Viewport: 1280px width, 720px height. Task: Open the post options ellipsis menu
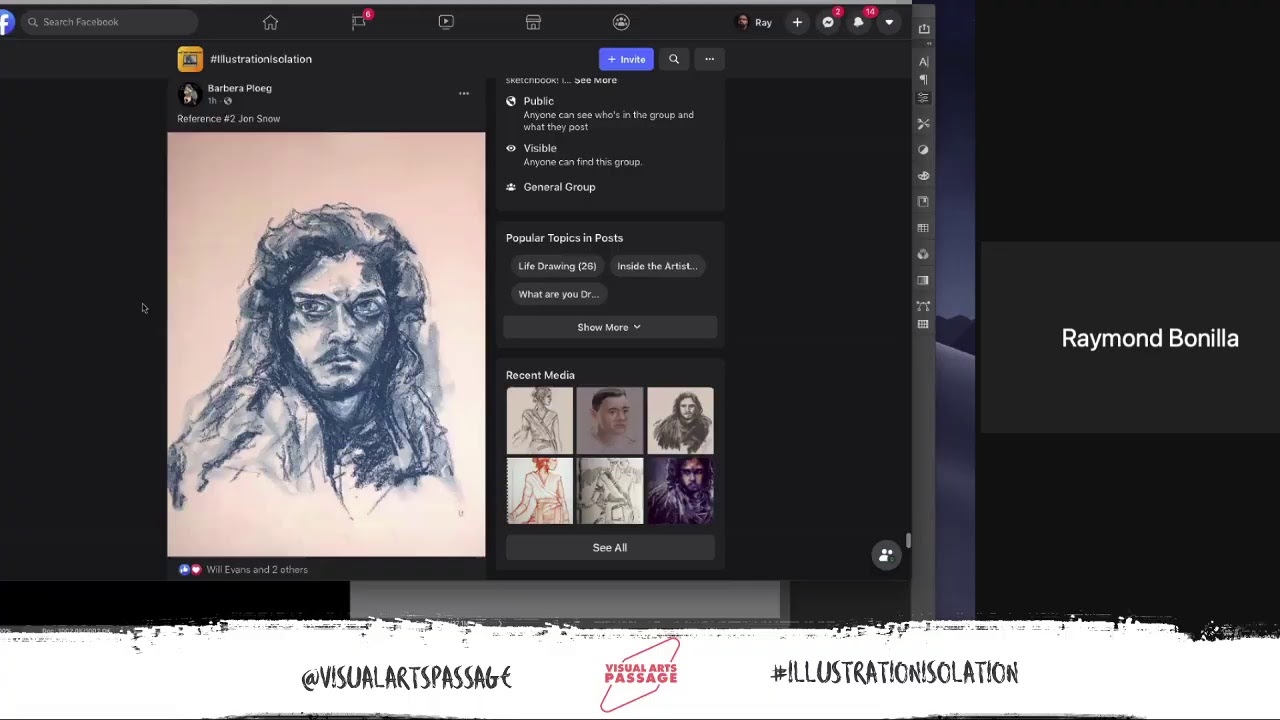pos(464,93)
